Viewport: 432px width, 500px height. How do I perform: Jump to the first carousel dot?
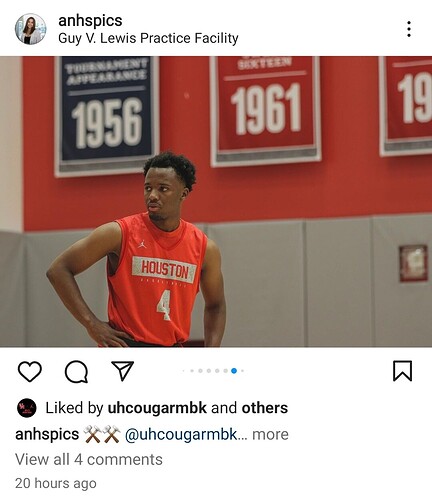coord(183,371)
